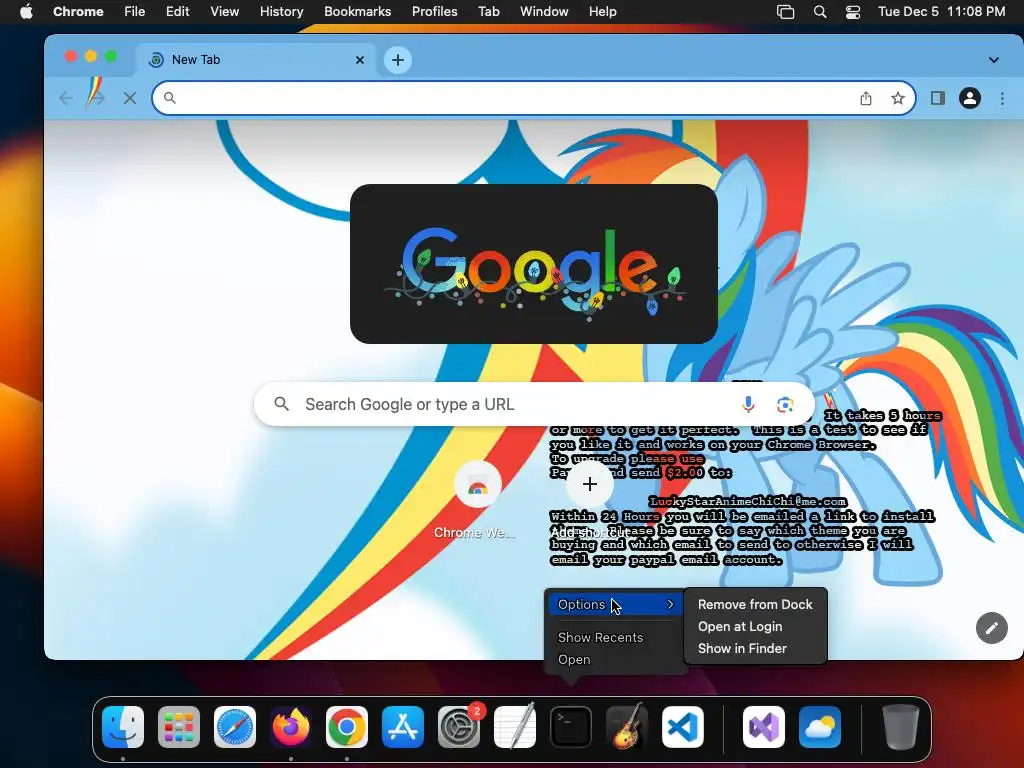Image resolution: width=1024 pixels, height=768 pixels.
Task: Open System Settings from the dock
Action: [459, 727]
